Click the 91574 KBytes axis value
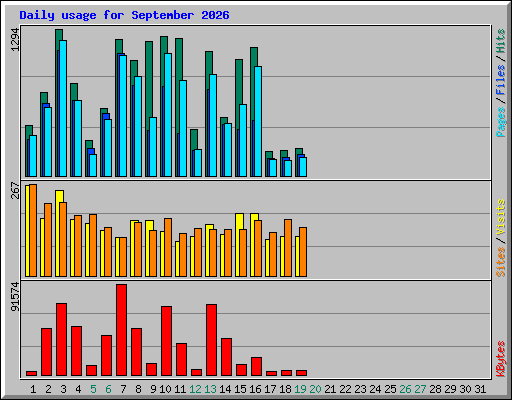The height and width of the screenshot is (400, 512). (15, 296)
